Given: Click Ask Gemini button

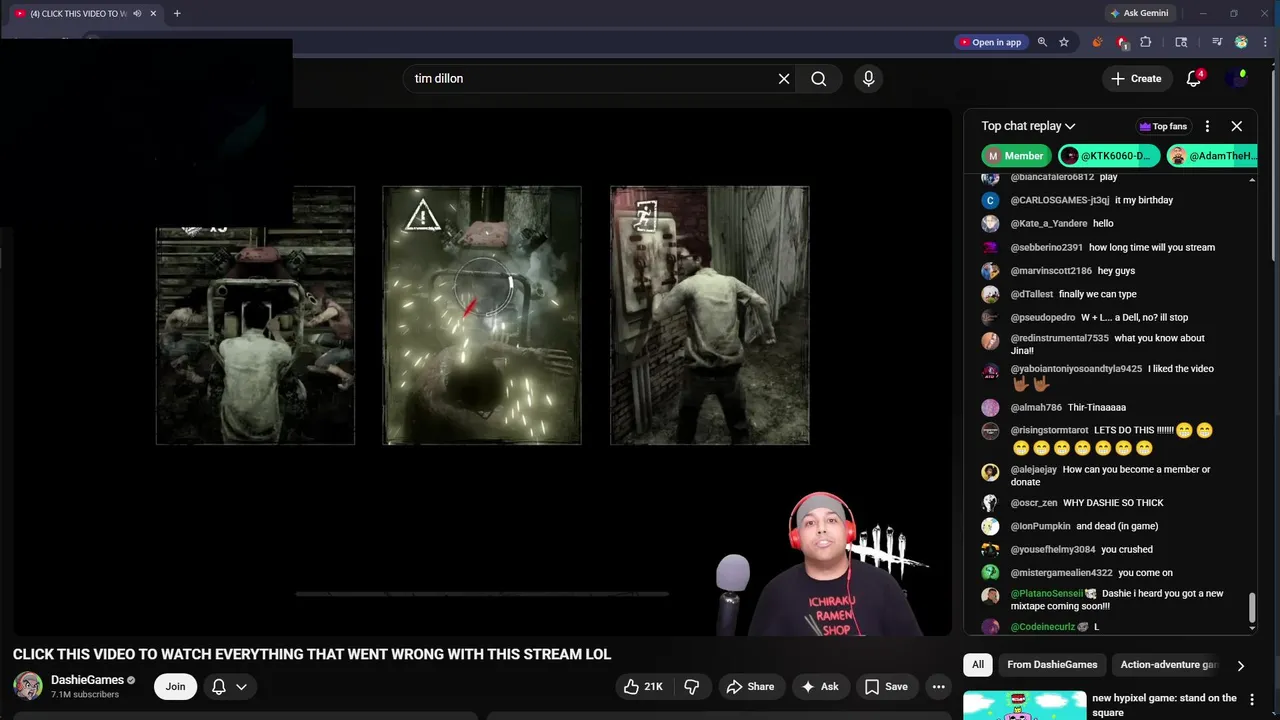Looking at the screenshot, I should pyautogui.click(x=1138, y=13).
